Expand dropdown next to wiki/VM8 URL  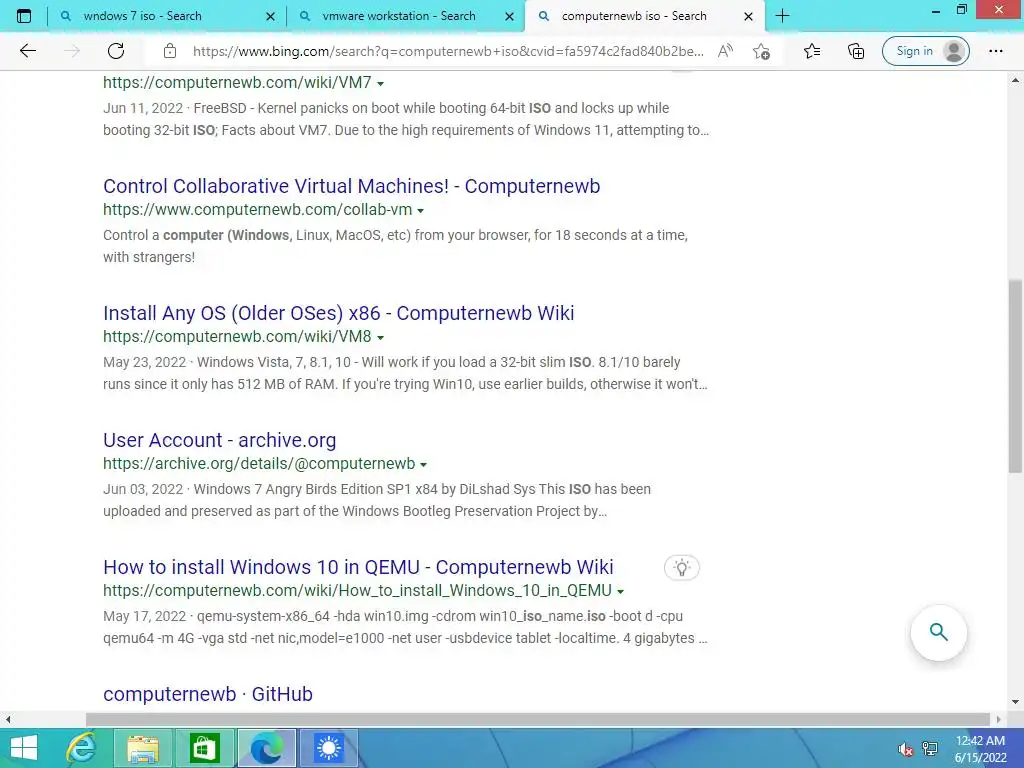[381, 338]
